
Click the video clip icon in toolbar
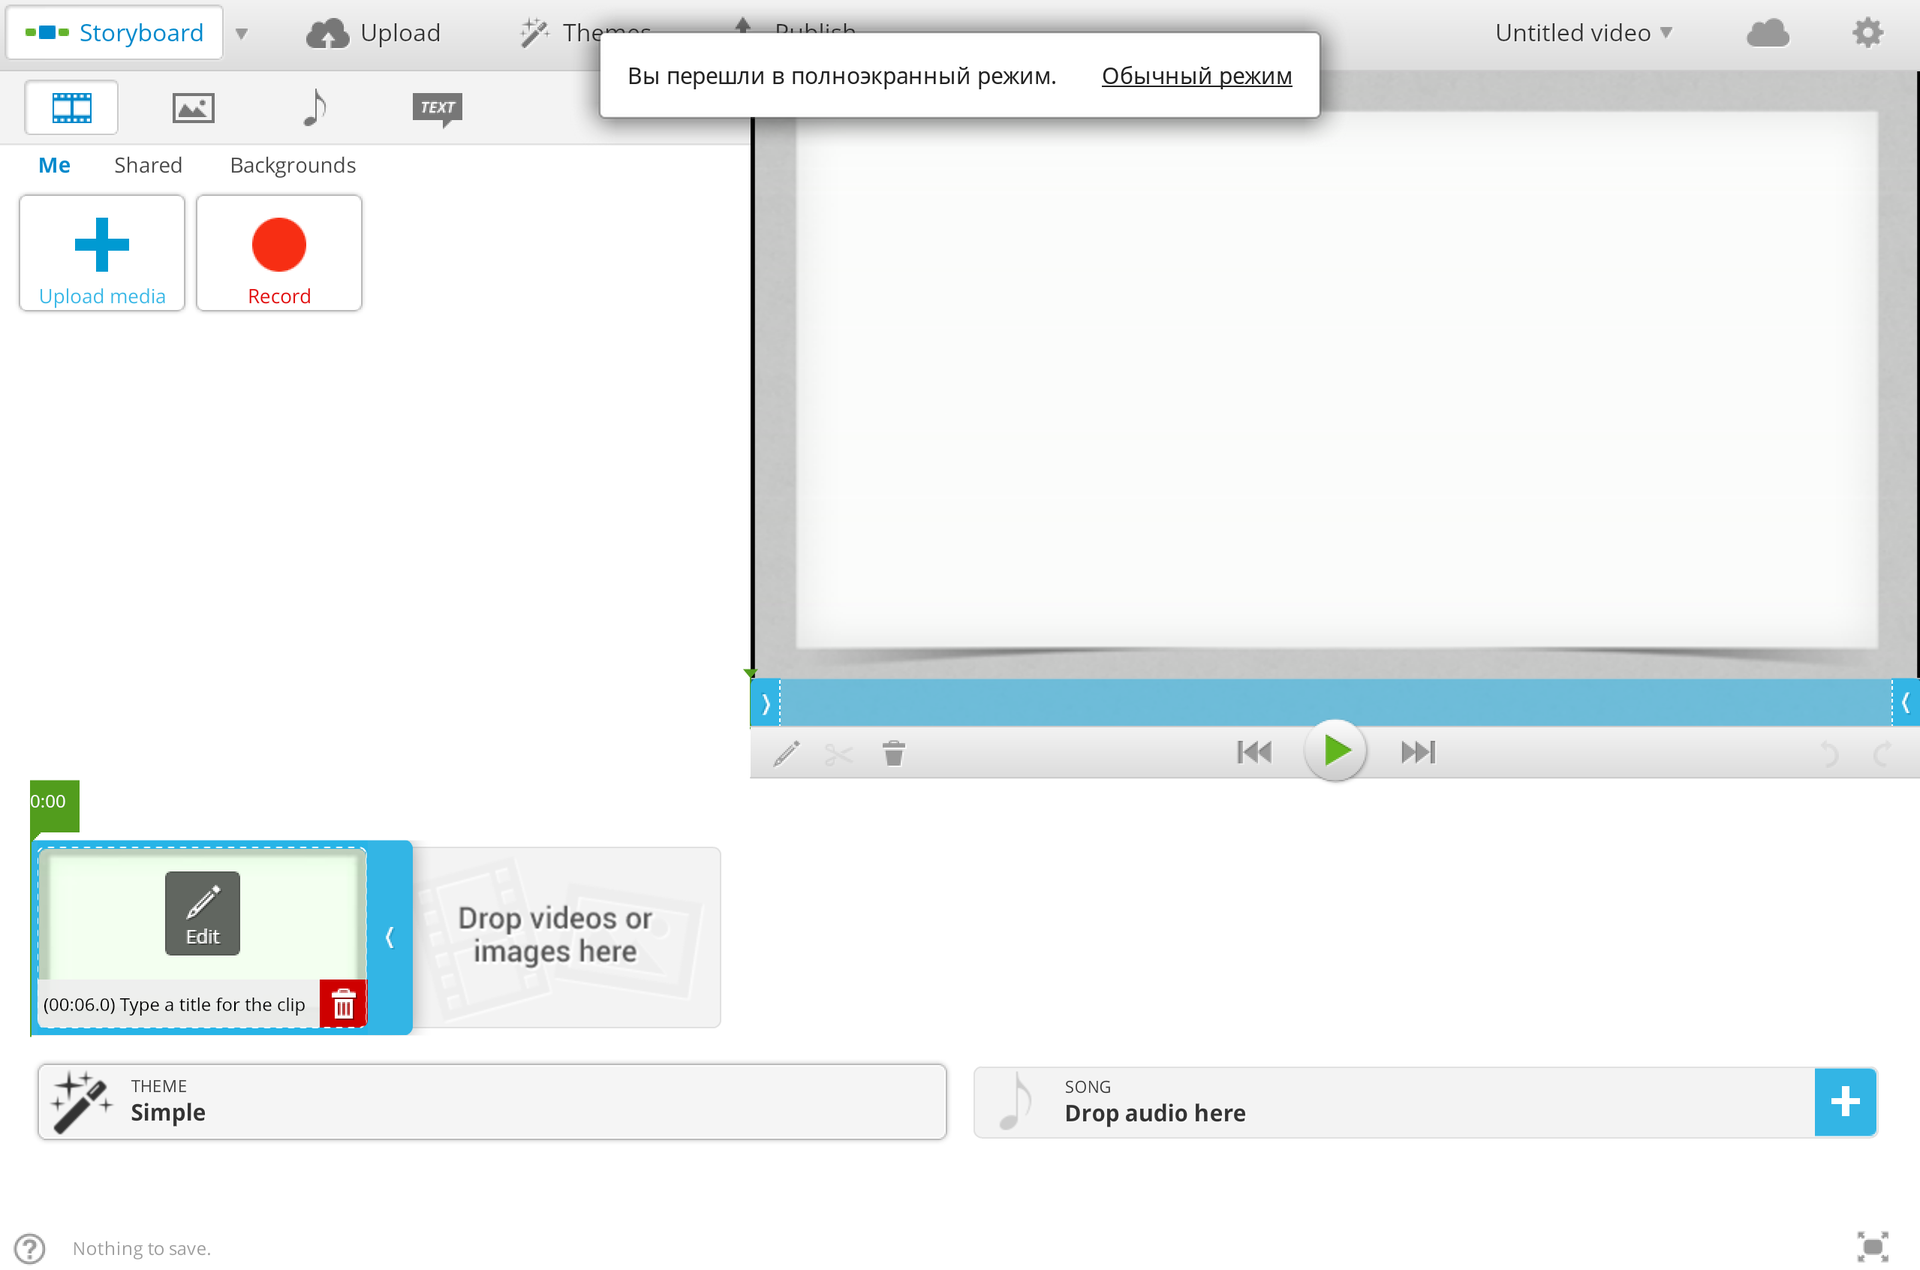[71, 108]
